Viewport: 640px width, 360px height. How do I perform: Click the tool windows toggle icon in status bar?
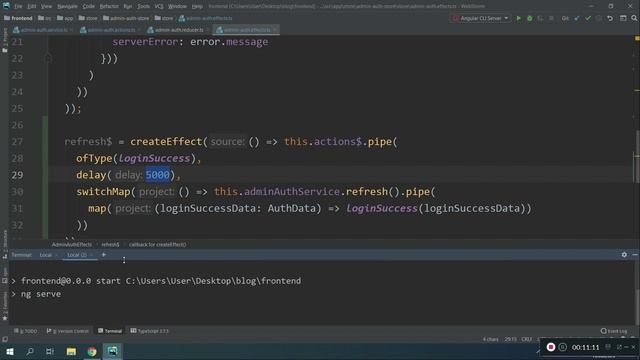click(5, 339)
